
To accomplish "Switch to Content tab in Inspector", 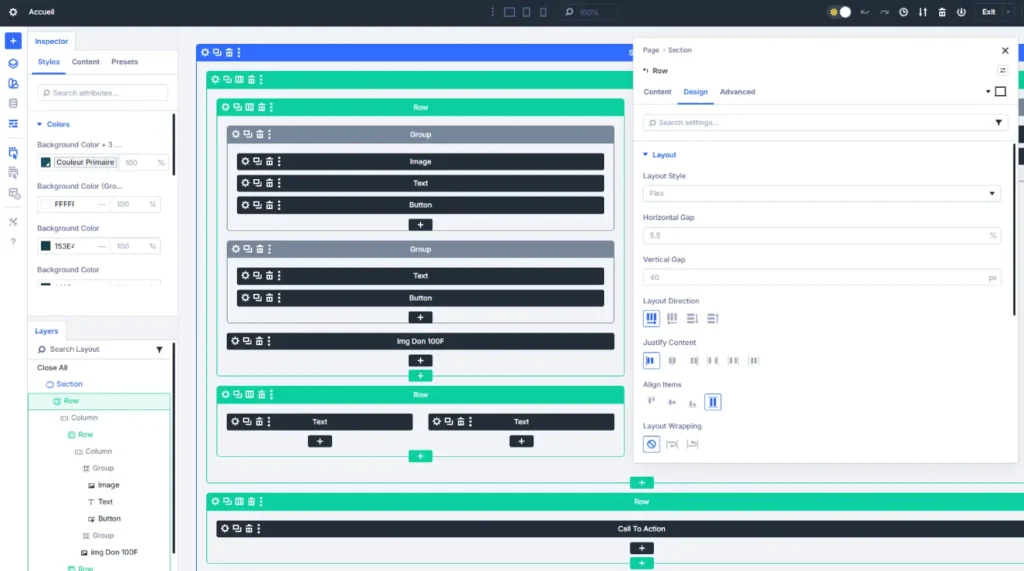I will click(86, 62).
